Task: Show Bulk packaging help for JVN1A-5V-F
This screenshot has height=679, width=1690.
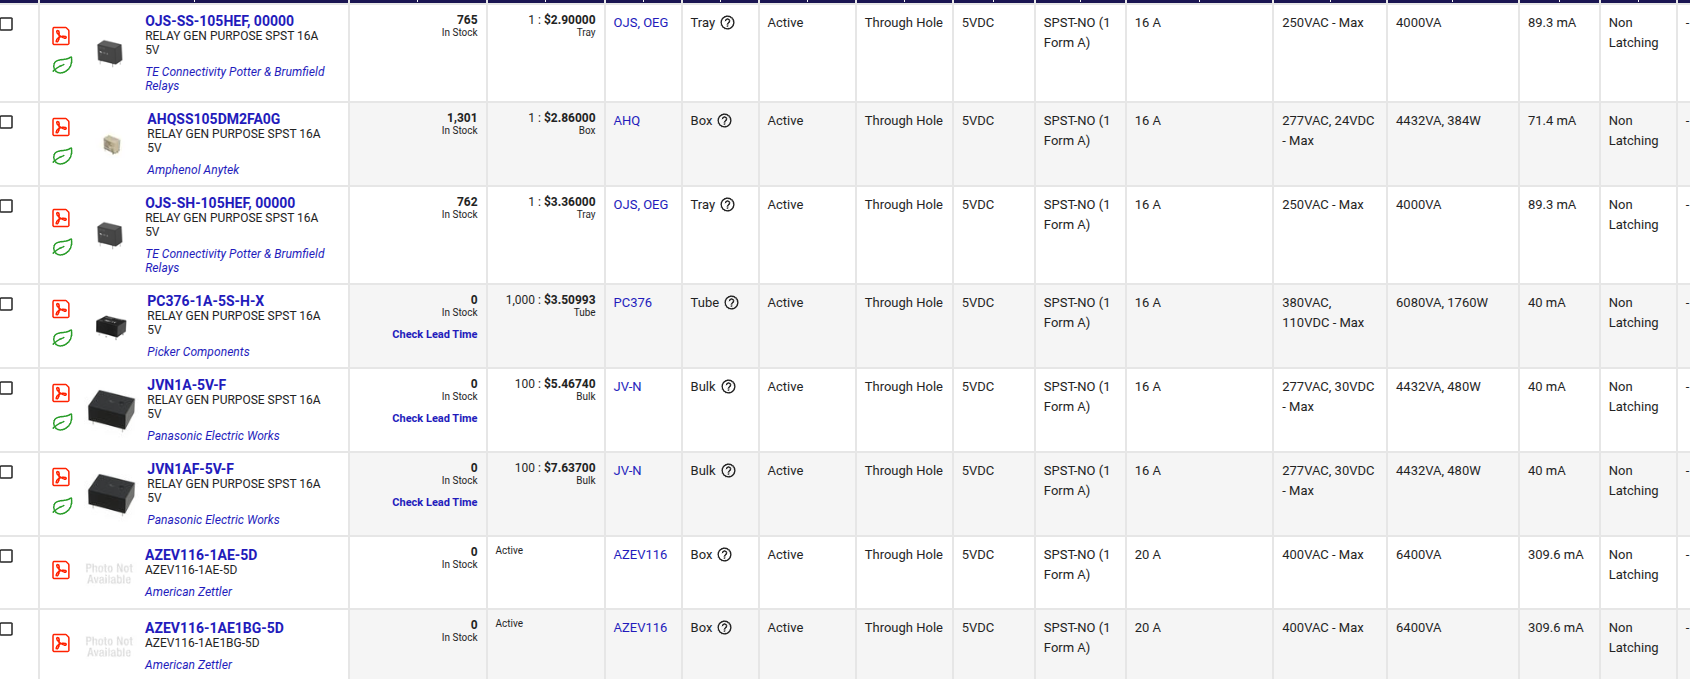Action: coord(729,387)
